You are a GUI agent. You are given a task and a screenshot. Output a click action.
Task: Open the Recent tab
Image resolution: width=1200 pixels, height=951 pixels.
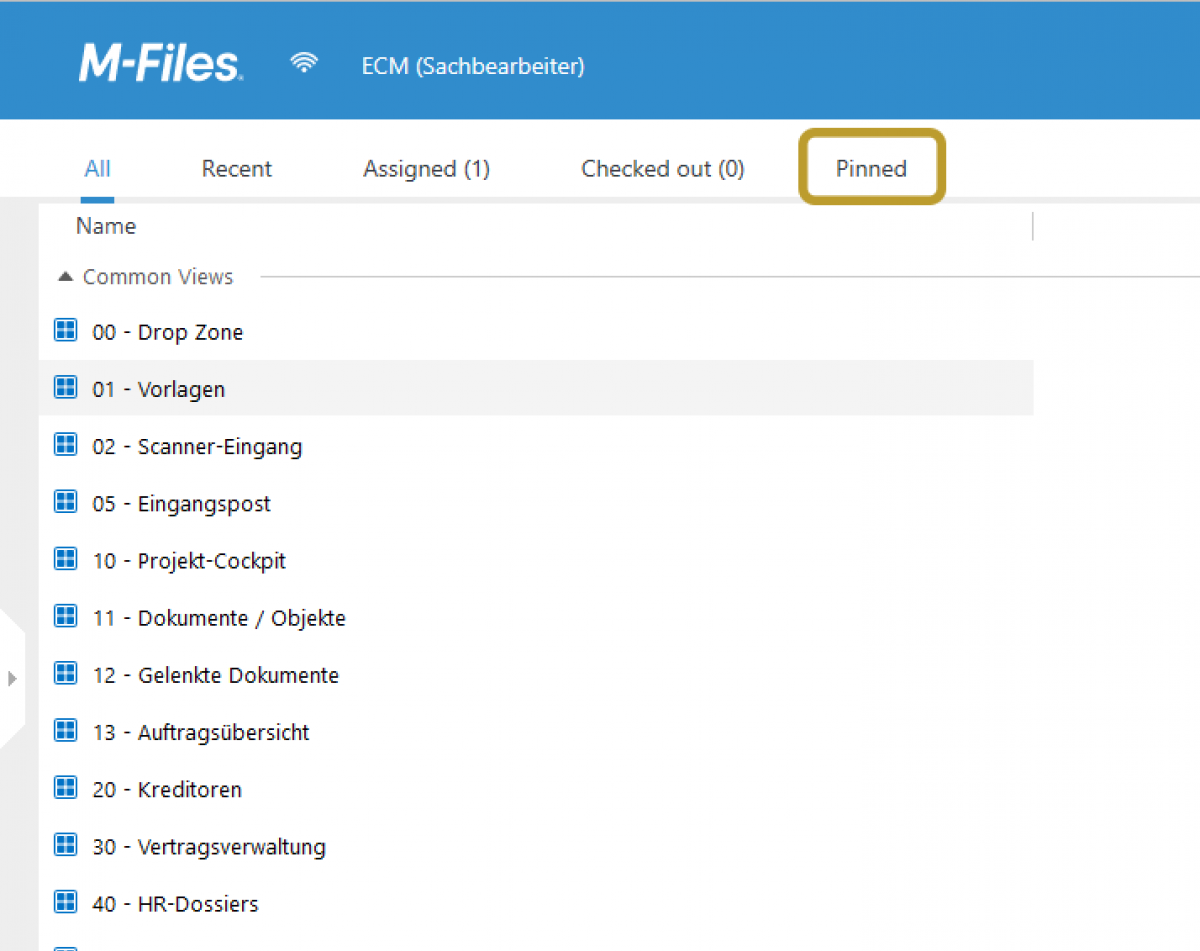tap(237, 169)
